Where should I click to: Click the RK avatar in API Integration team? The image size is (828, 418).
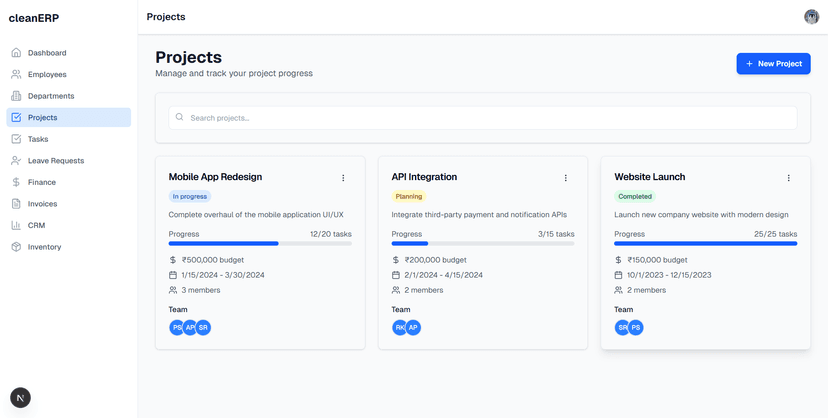(399, 328)
